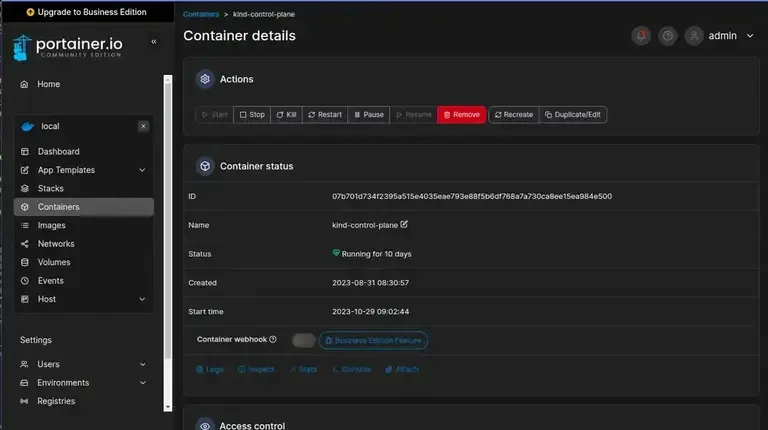
Task: Close the local environment with X
Action: pos(143,126)
